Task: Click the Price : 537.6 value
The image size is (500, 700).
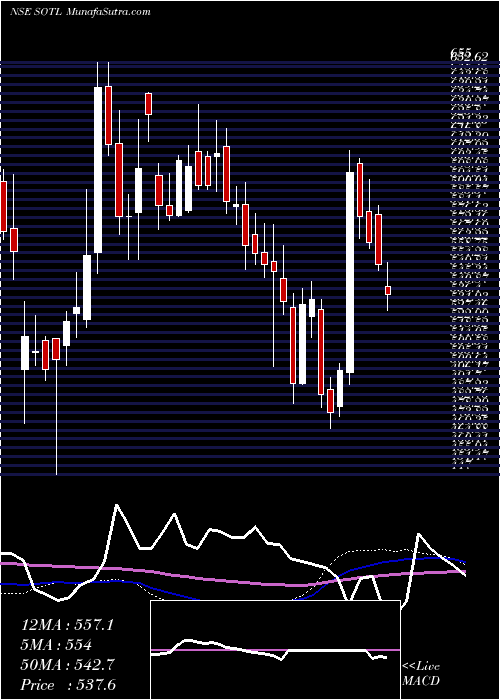Action: [x=70, y=684]
